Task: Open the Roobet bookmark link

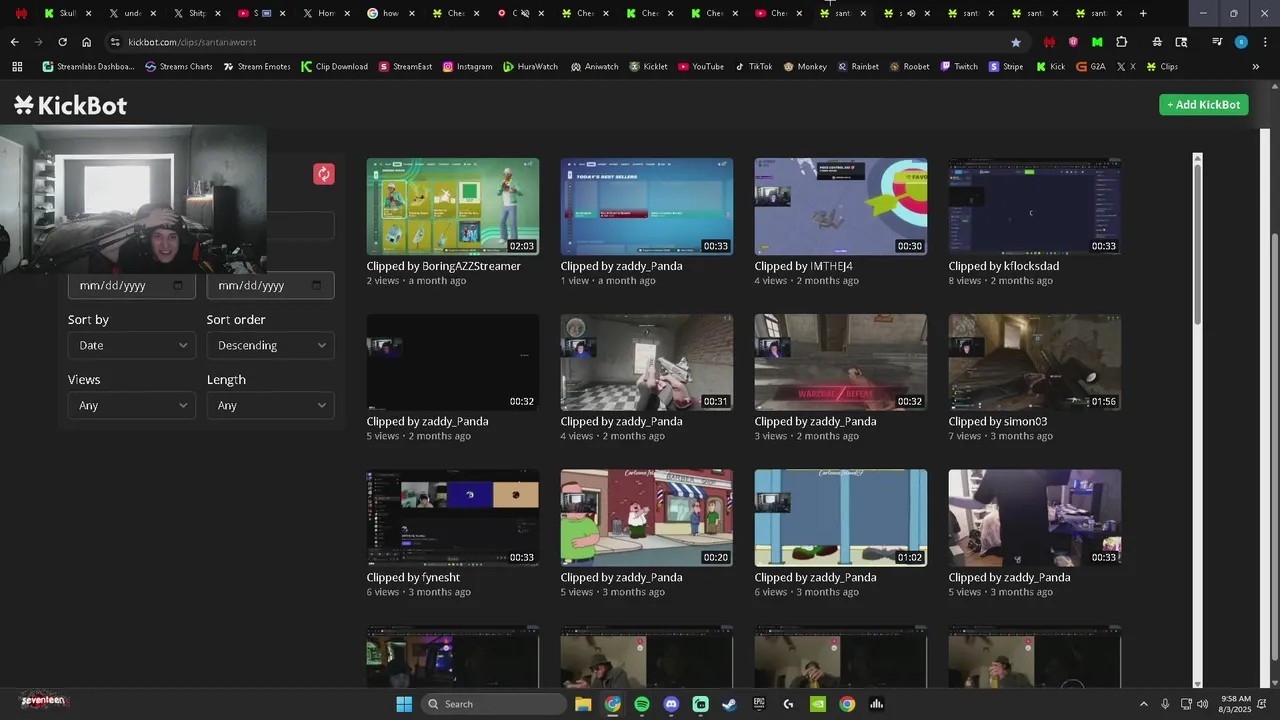Action: coord(909,66)
